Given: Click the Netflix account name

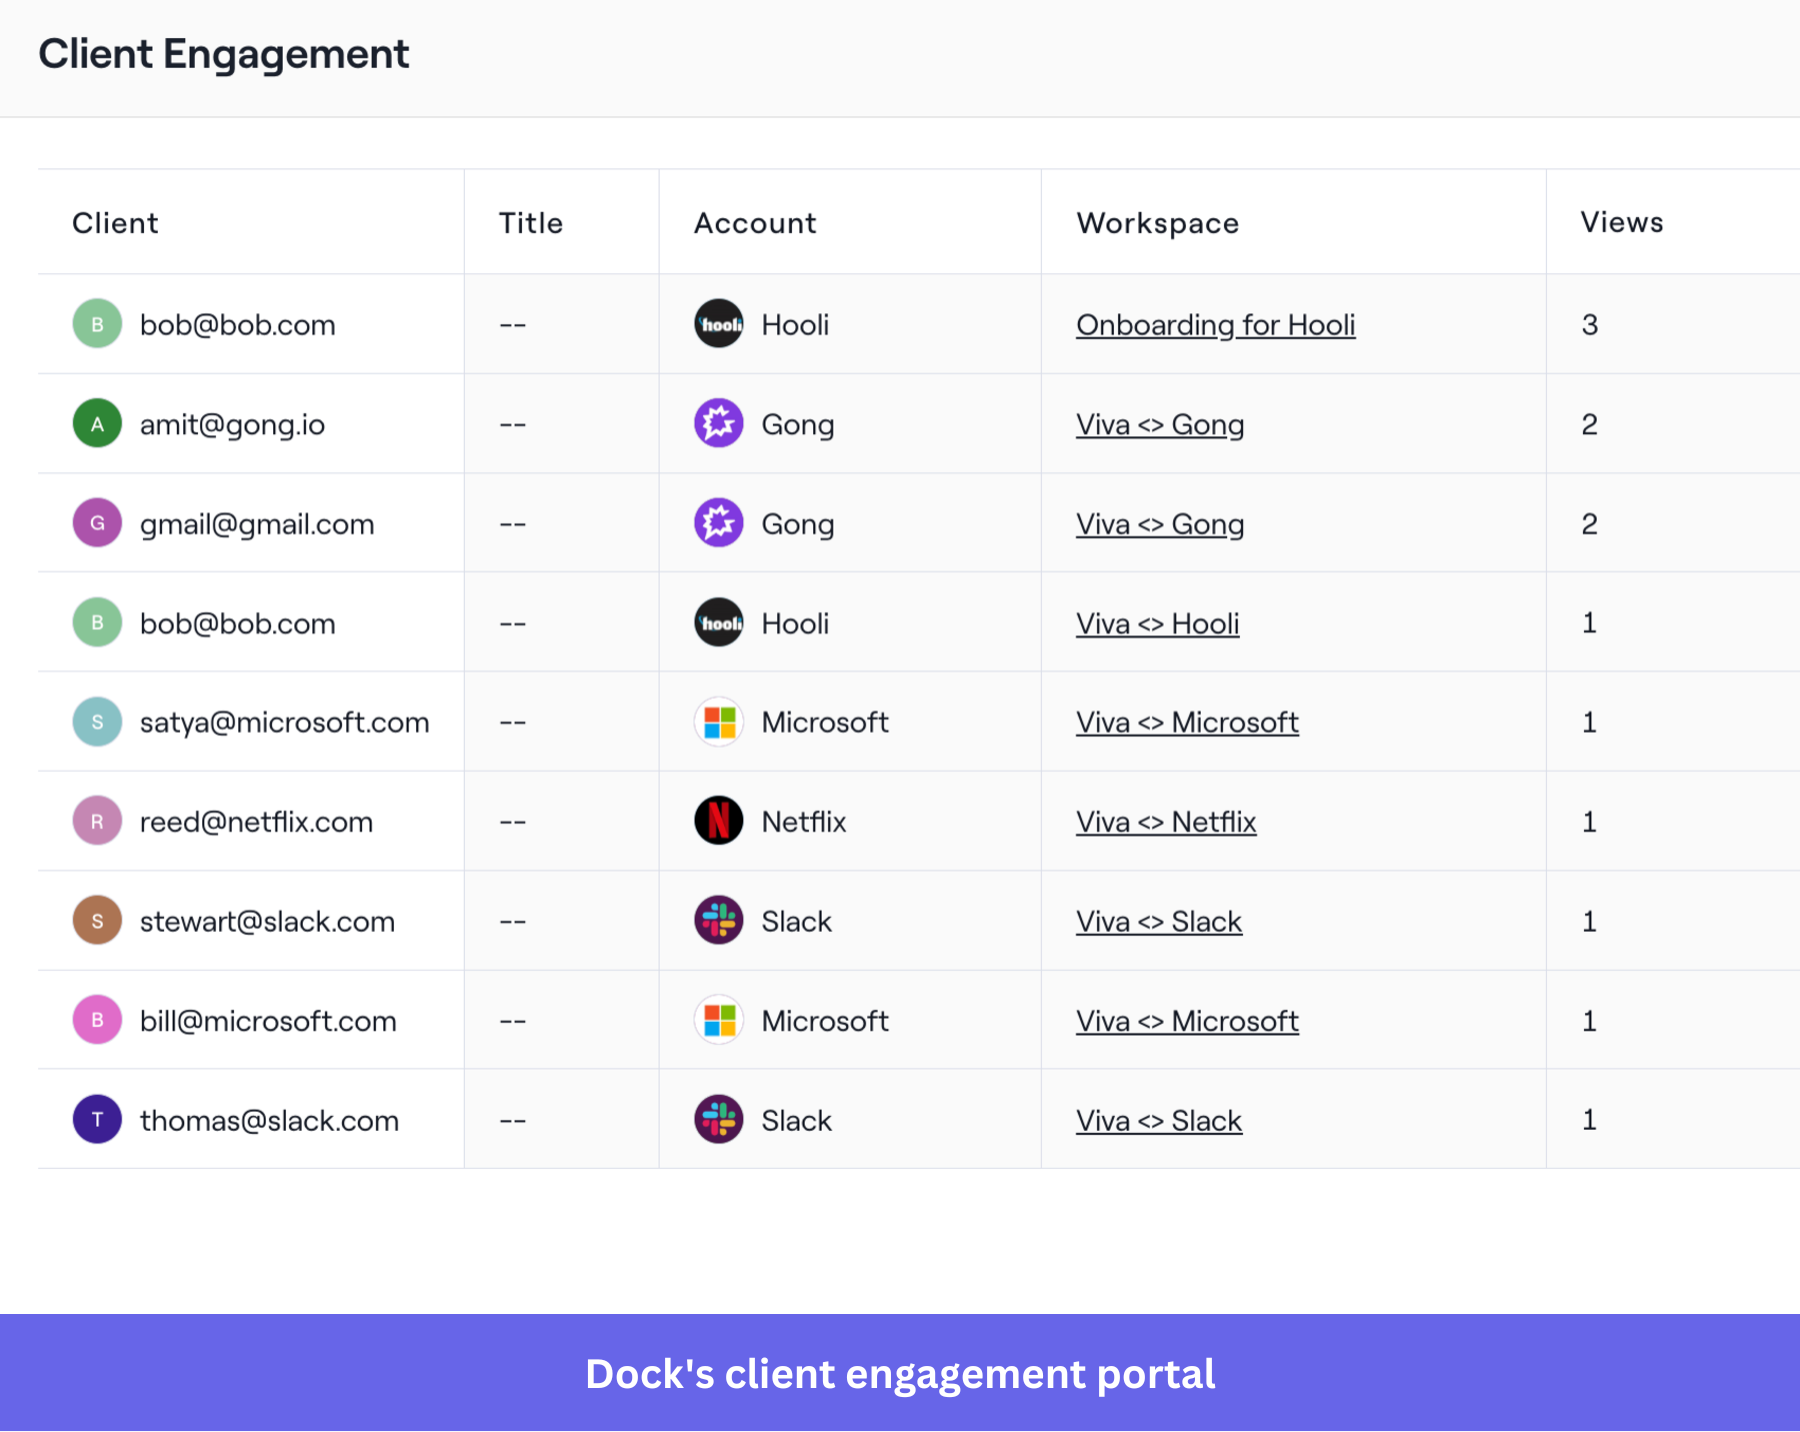Looking at the screenshot, I should (804, 822).
